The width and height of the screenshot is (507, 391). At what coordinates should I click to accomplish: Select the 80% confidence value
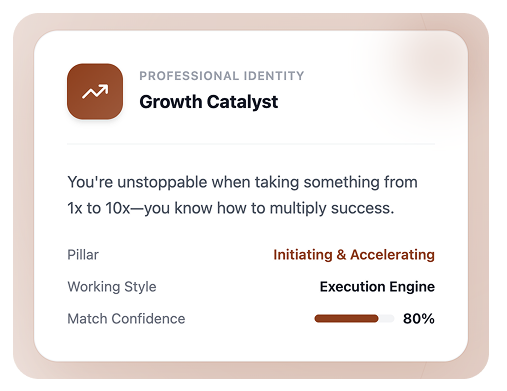click(419, 319)
